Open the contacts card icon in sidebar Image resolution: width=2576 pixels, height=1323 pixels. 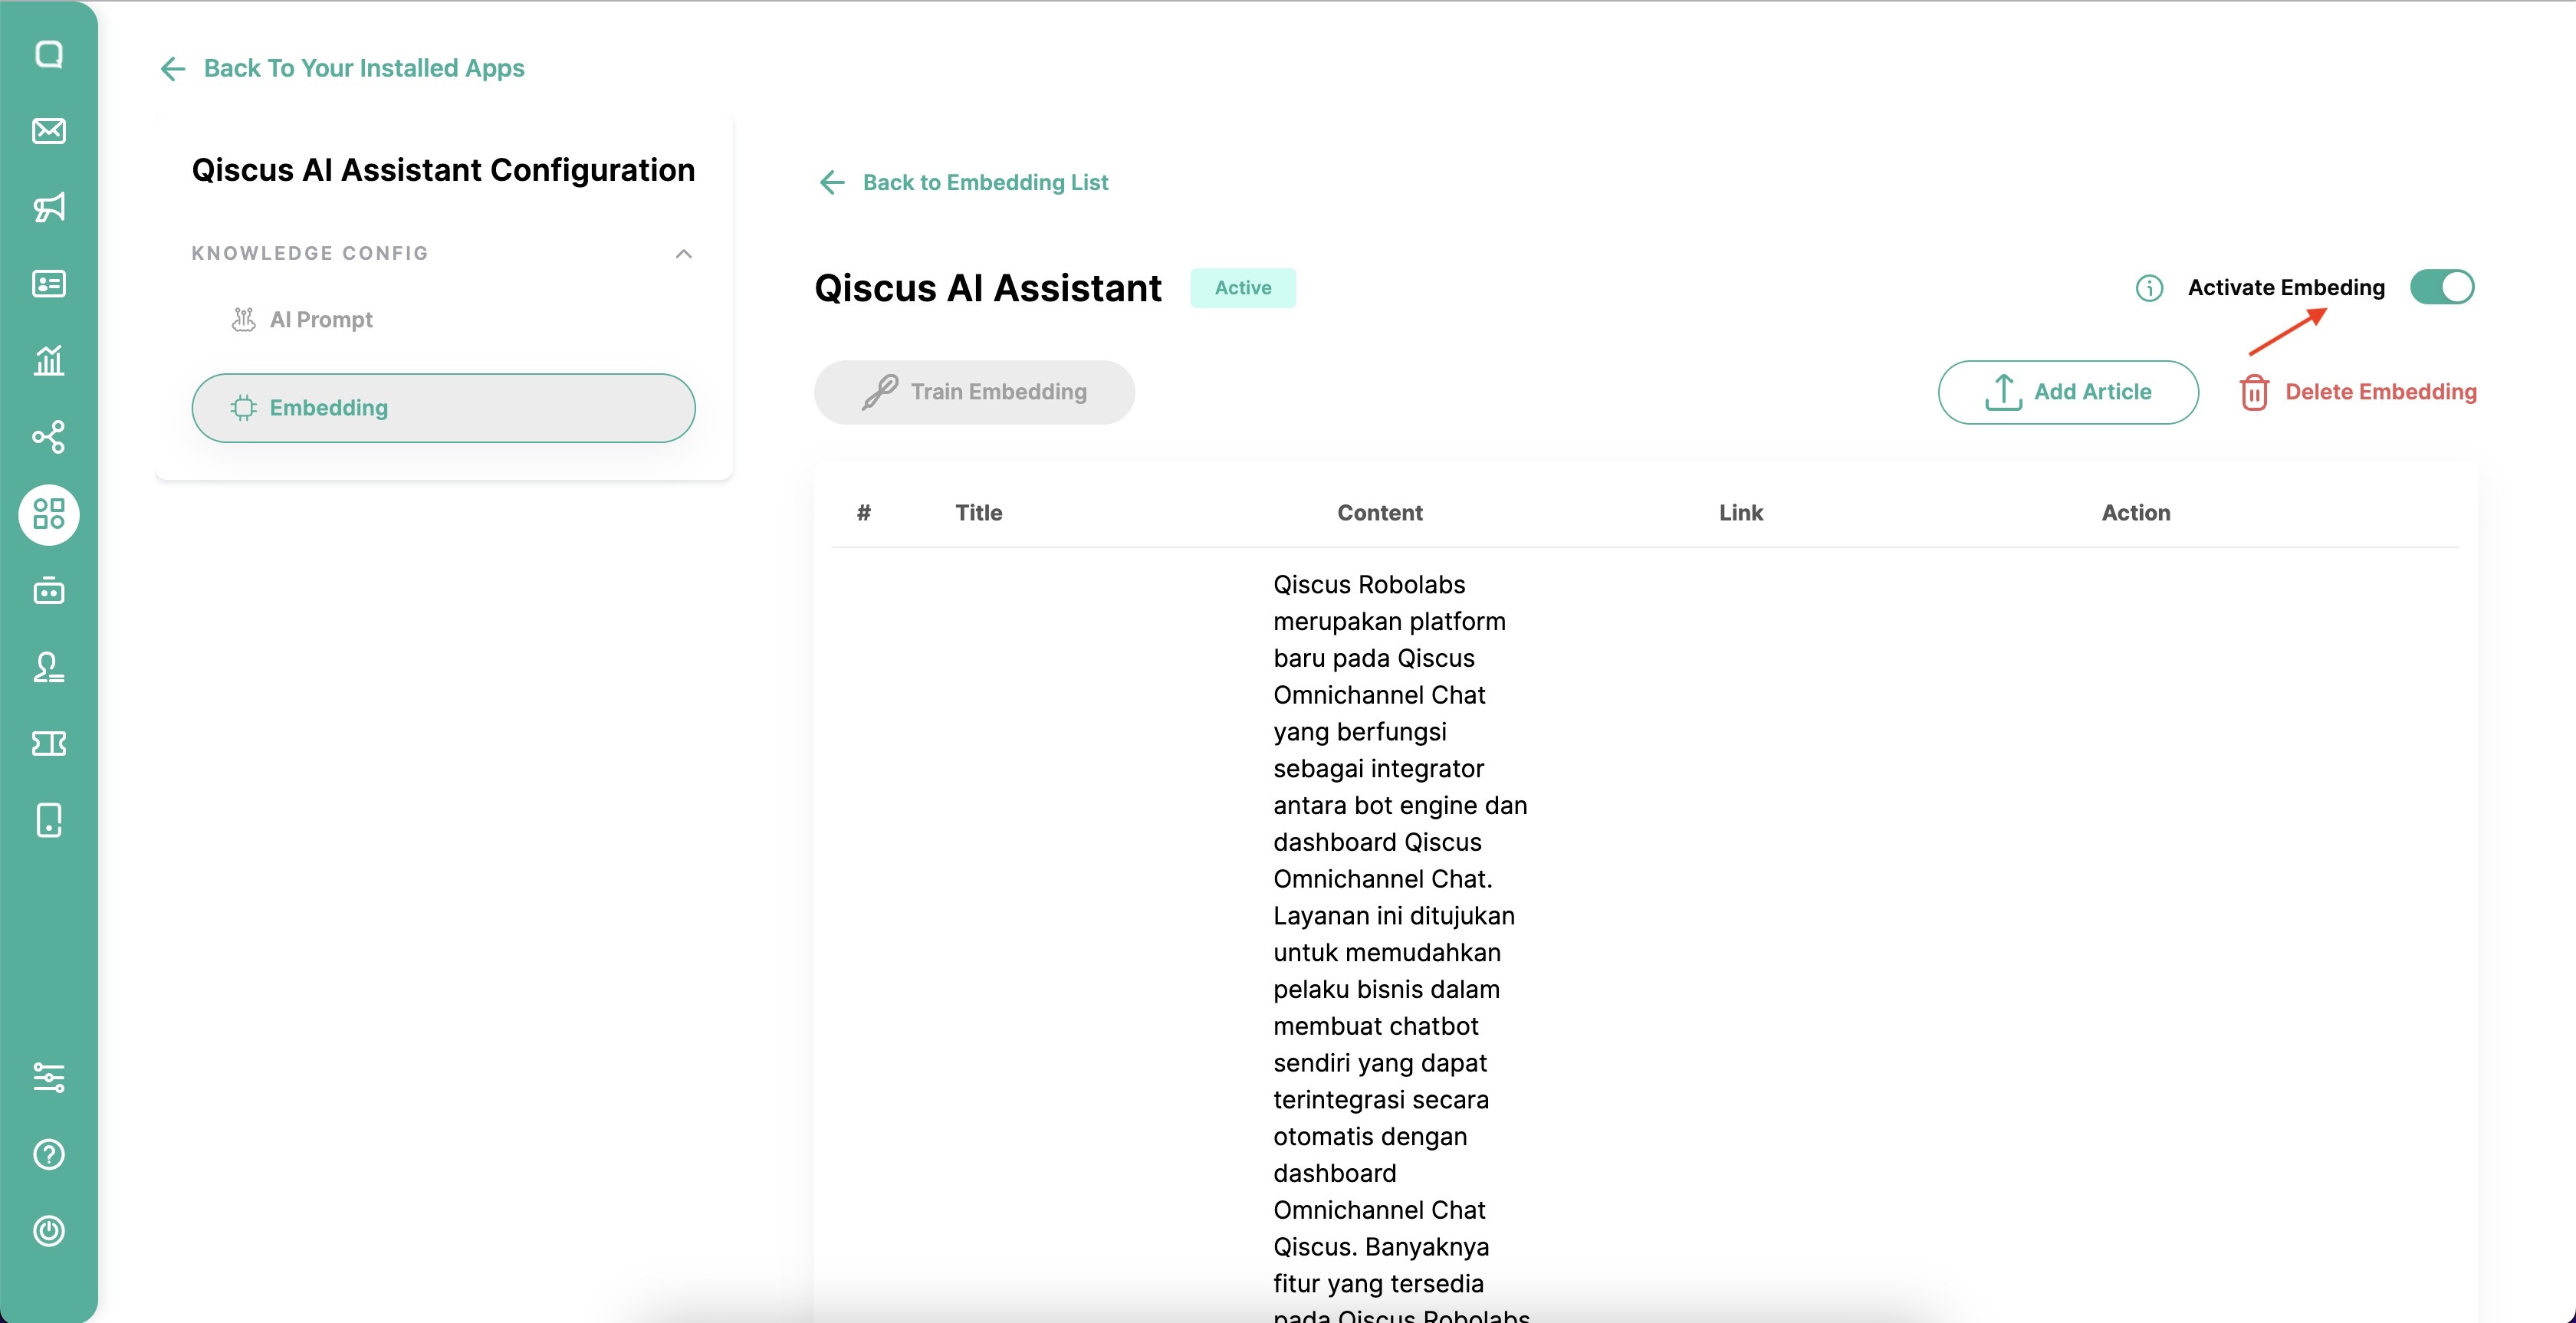(49, 284)
